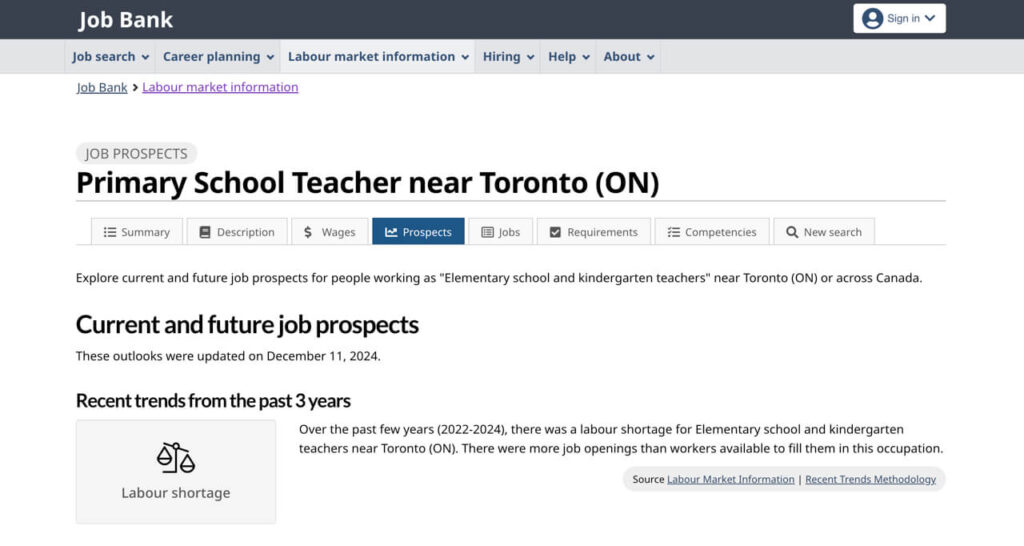Click the Job Bank header logo
This screenshot has height=546, width=1024.
tap(125, 20)
